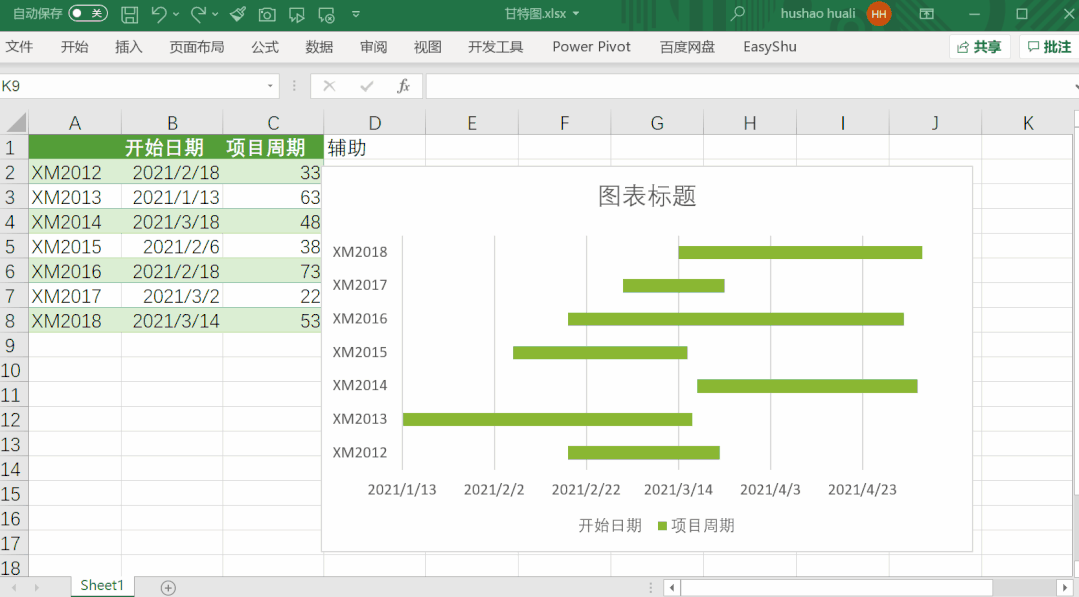Click the sheet navigation right arrow
The width and height of the screenshot is (1079, 597).
pos(36,587)
